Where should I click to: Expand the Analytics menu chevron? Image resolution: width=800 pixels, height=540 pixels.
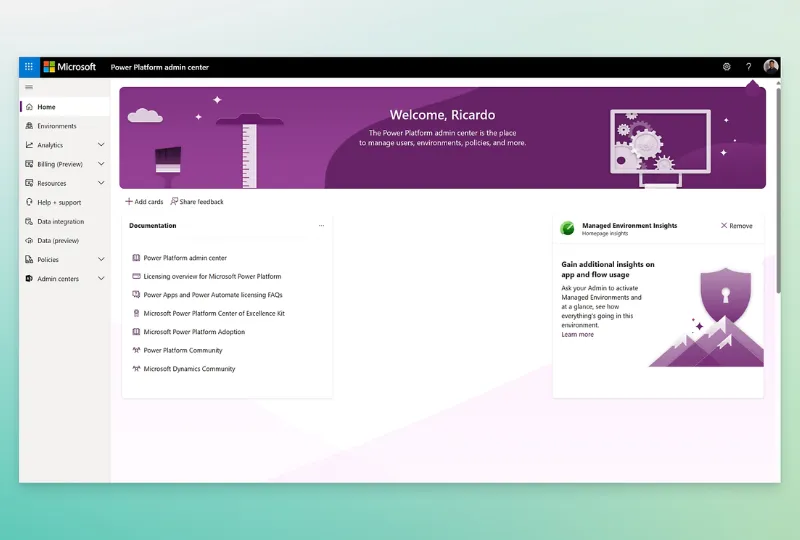coord(101,145)
